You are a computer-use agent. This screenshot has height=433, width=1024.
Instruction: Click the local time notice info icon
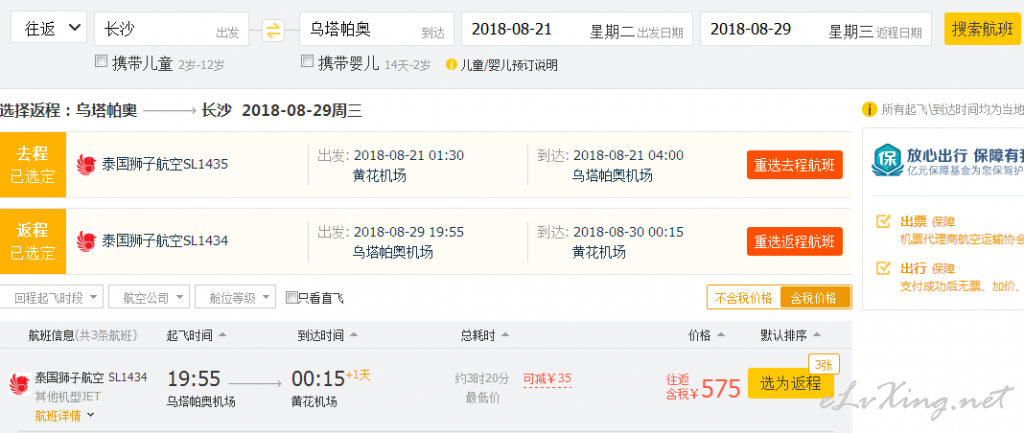click(869, 109)
